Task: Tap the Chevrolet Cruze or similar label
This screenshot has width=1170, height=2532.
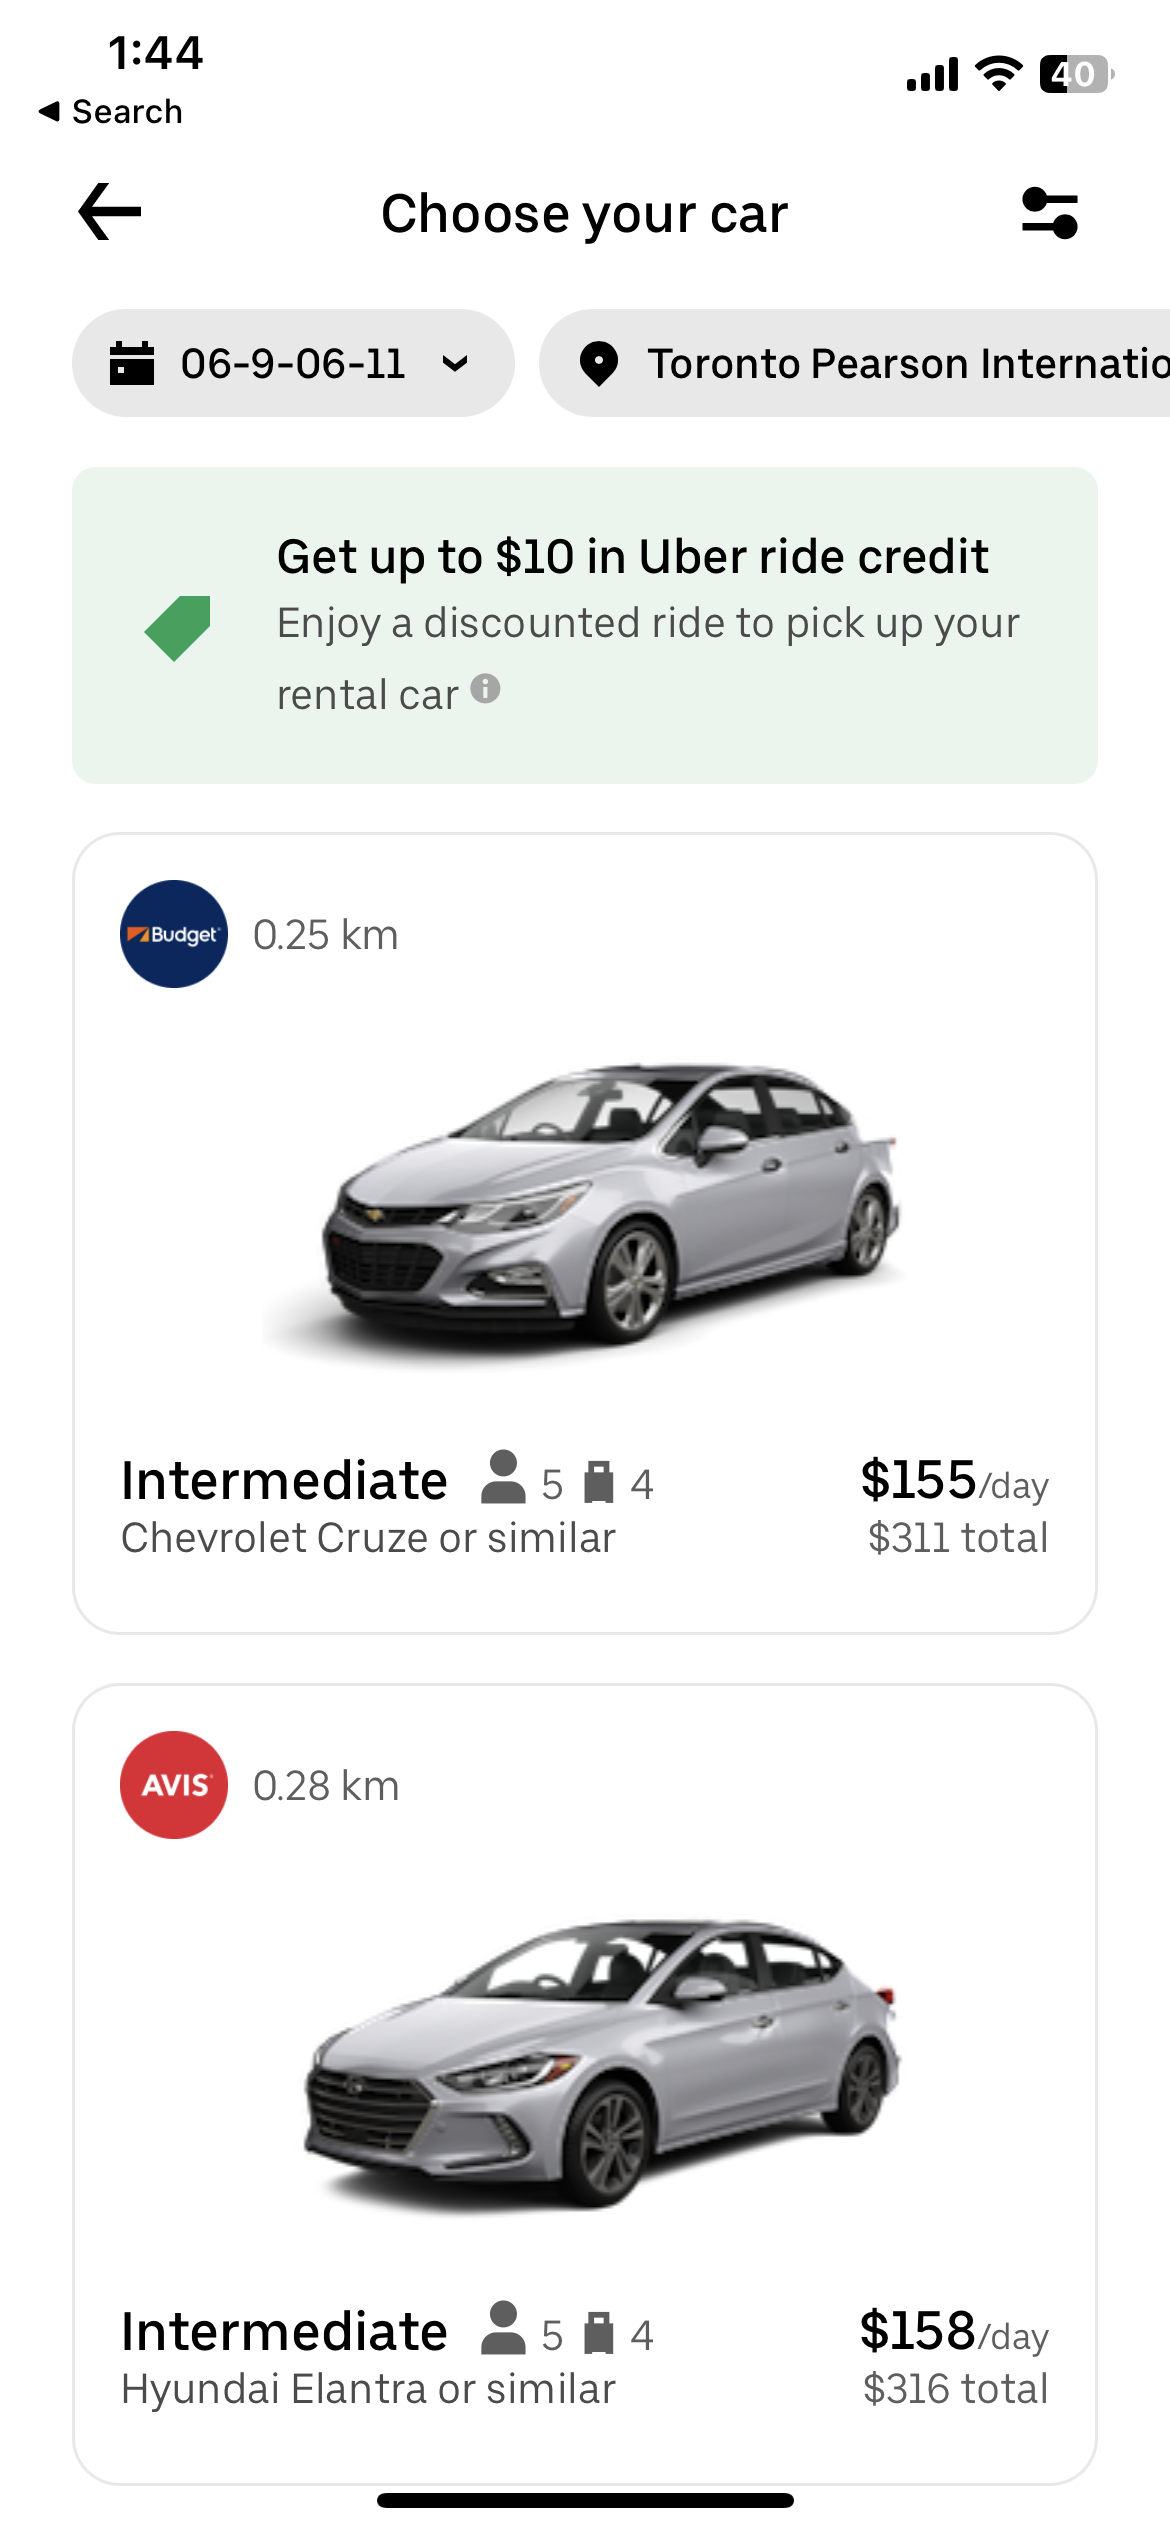Action: pyautogui.click(x=368, y=1538)
